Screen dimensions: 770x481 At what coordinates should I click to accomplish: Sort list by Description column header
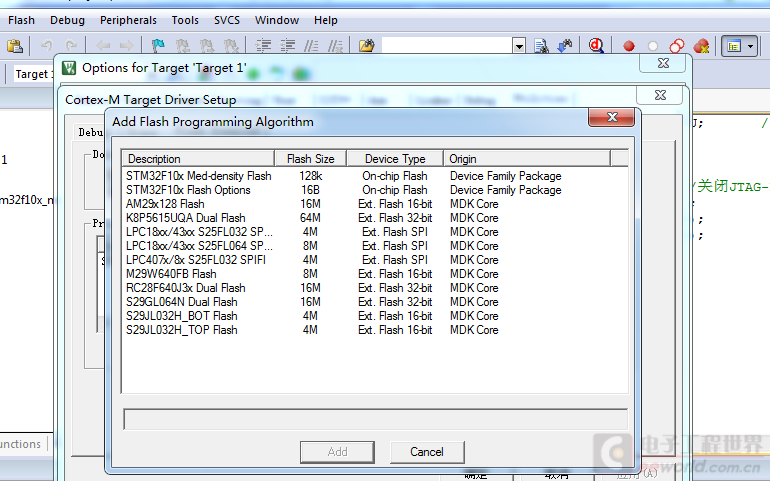click(198, 159)
